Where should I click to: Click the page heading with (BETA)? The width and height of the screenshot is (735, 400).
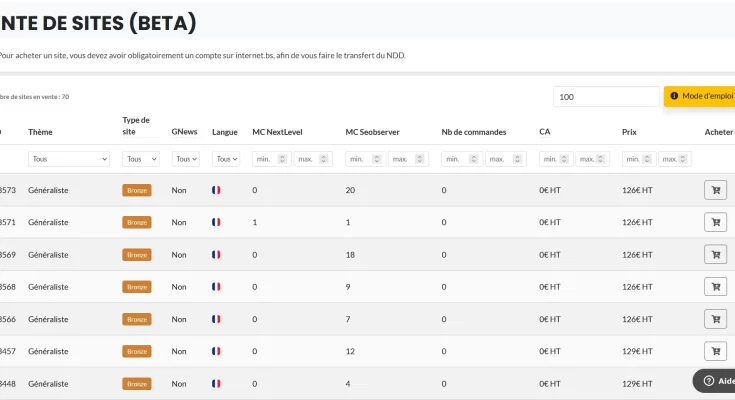98,23
